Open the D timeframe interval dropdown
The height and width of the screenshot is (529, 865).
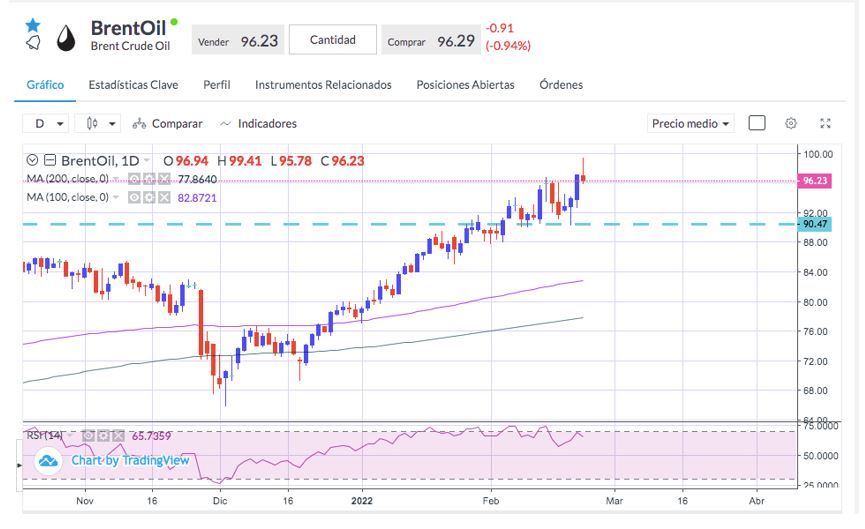click(x=46, y=124)
